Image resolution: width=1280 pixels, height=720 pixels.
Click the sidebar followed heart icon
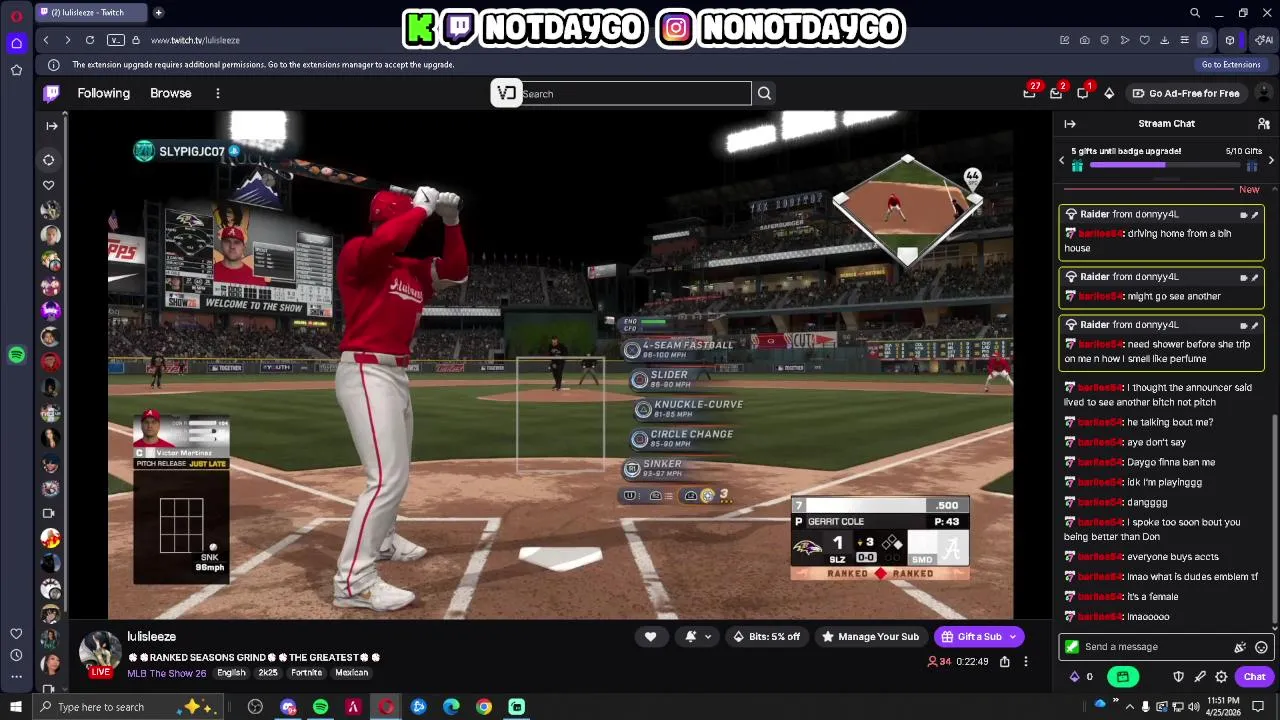[48, 185]
